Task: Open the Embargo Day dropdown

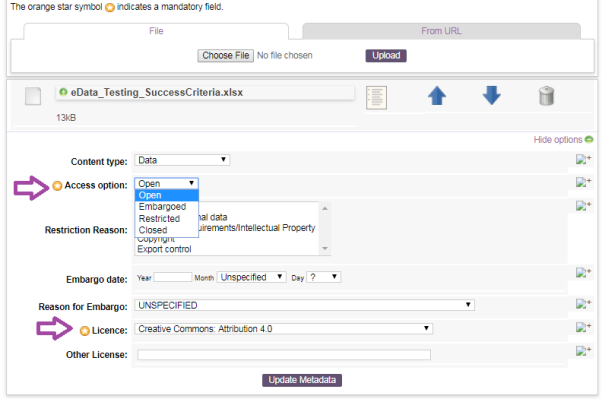Action: 324,277
